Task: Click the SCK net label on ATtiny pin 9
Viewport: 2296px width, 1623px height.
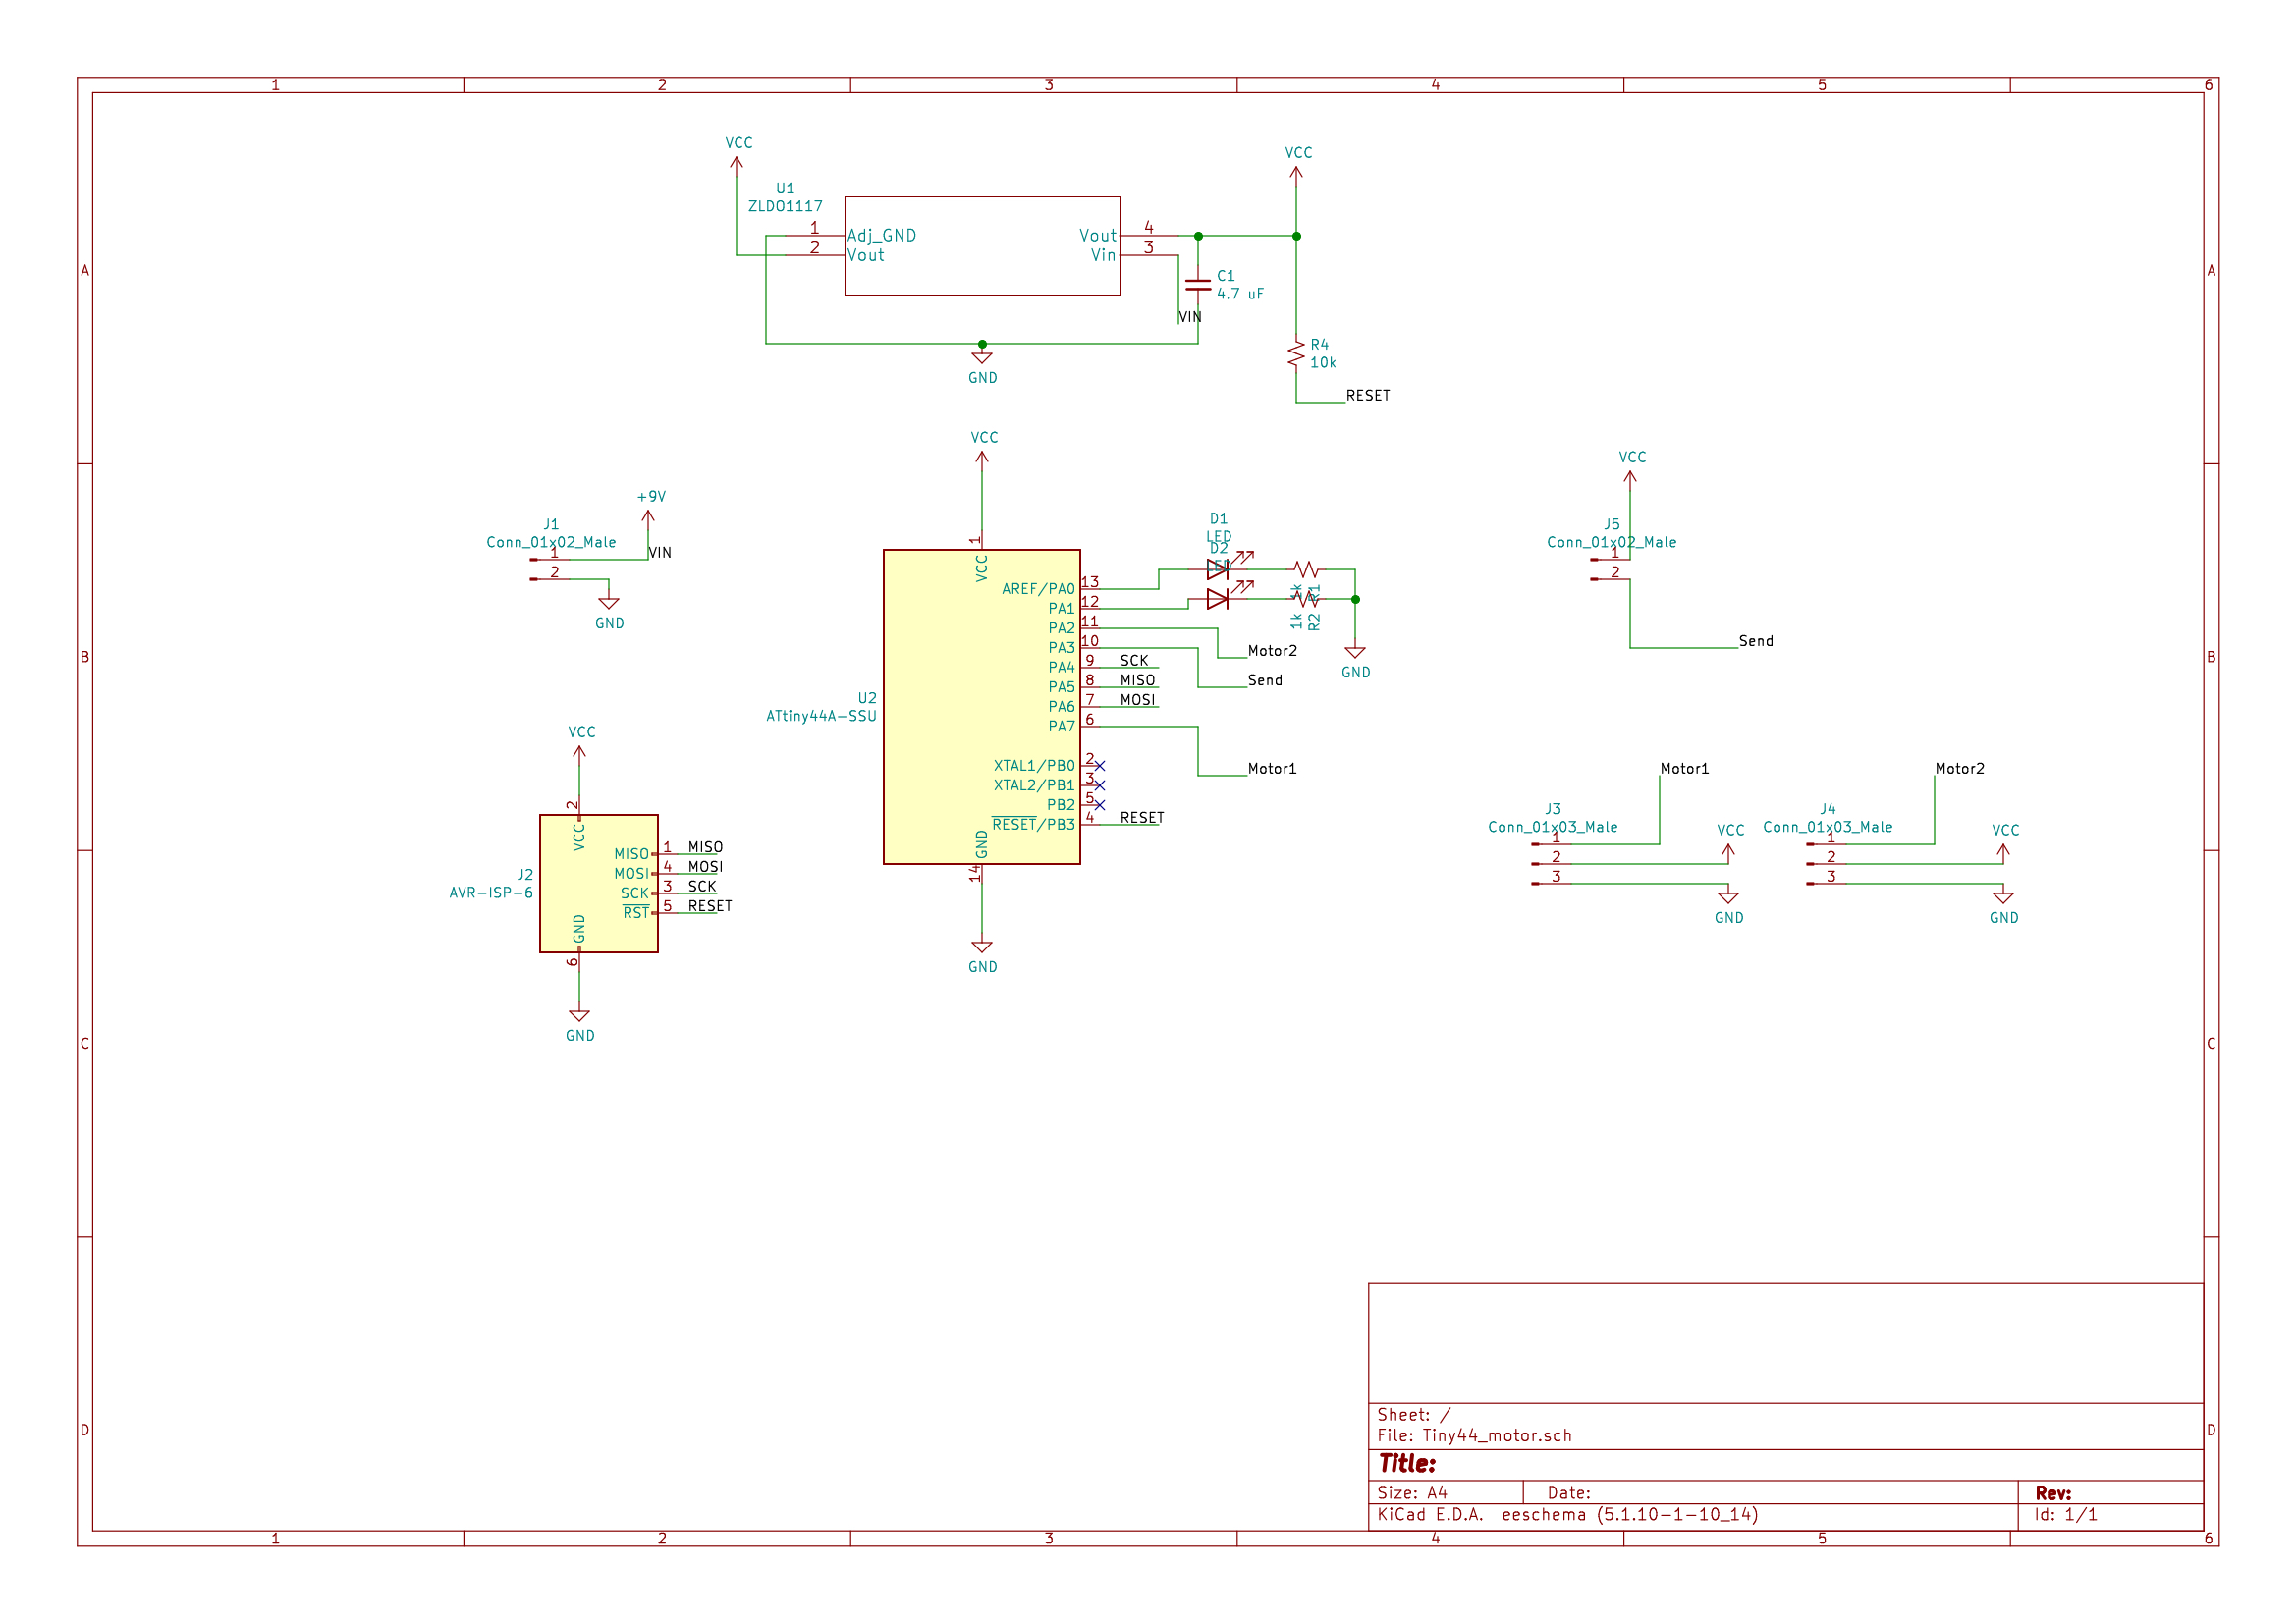Action: coord(1134,661)
